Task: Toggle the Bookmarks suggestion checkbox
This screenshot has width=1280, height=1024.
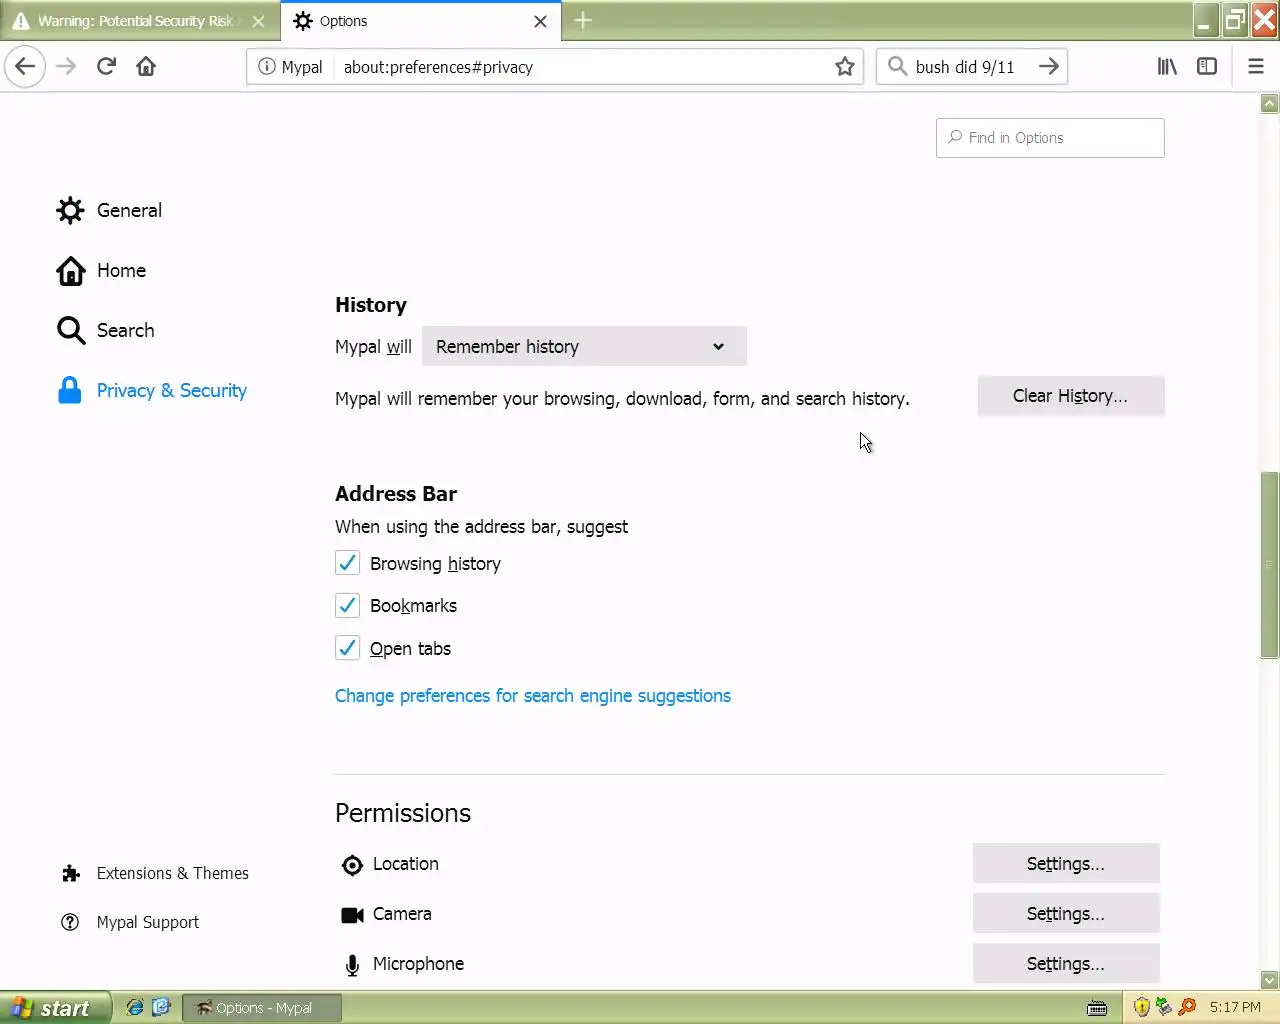Action: (x=347, y=605)
